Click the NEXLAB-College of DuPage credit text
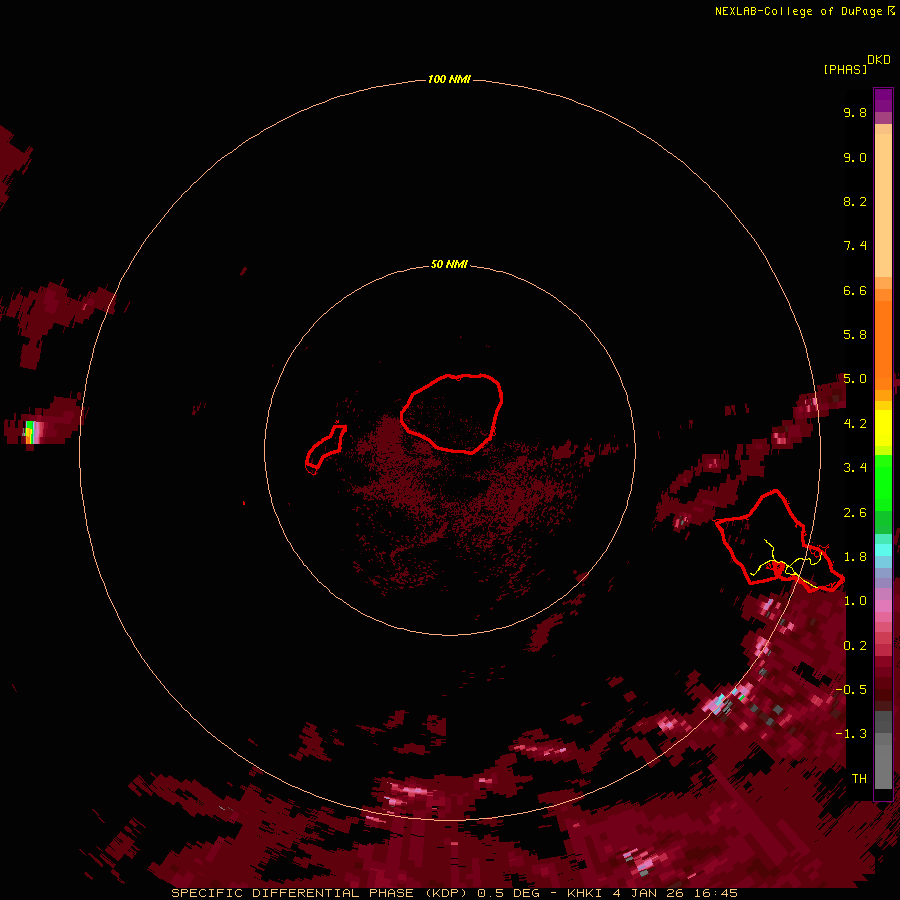Image resolution: width=900 pixels, height=900 pixels. click(800, 11)
